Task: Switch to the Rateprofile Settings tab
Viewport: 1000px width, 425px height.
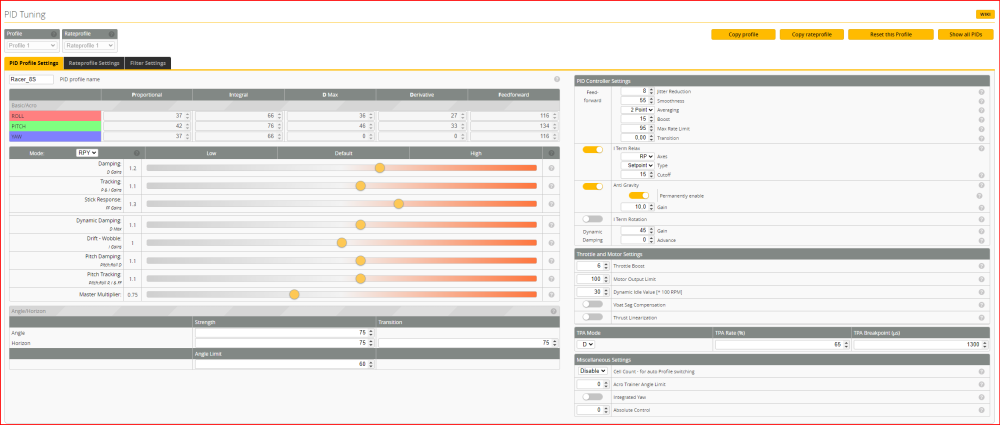Action: click(x=94, y=63)
